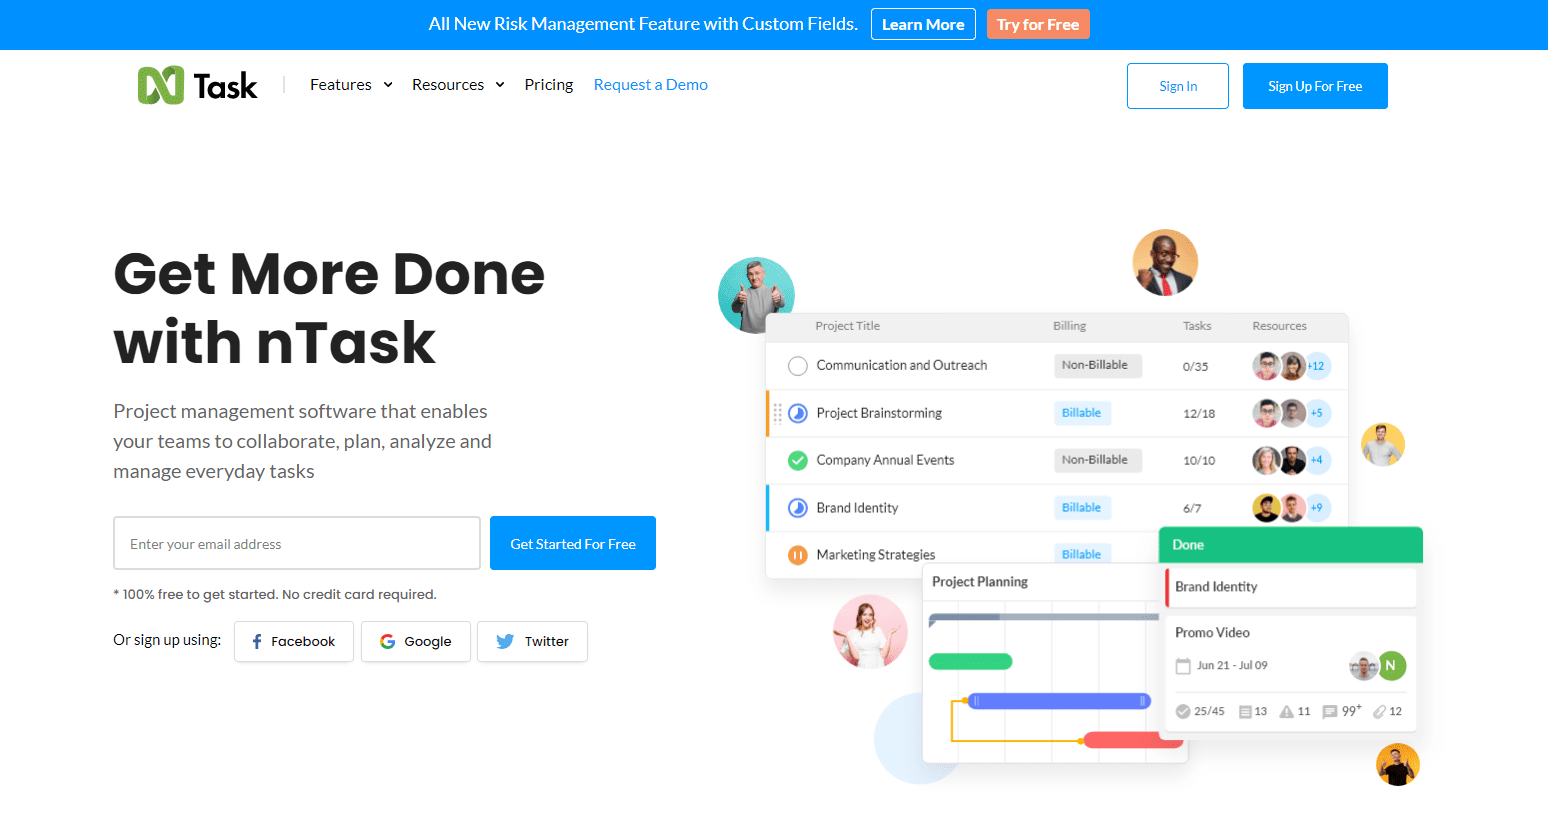The width and height of the screenshot is (1548, 833).
Task: Click +12 badge in Communication and Outreach row
Action: pyautogui.click(x=1317, y=366)
